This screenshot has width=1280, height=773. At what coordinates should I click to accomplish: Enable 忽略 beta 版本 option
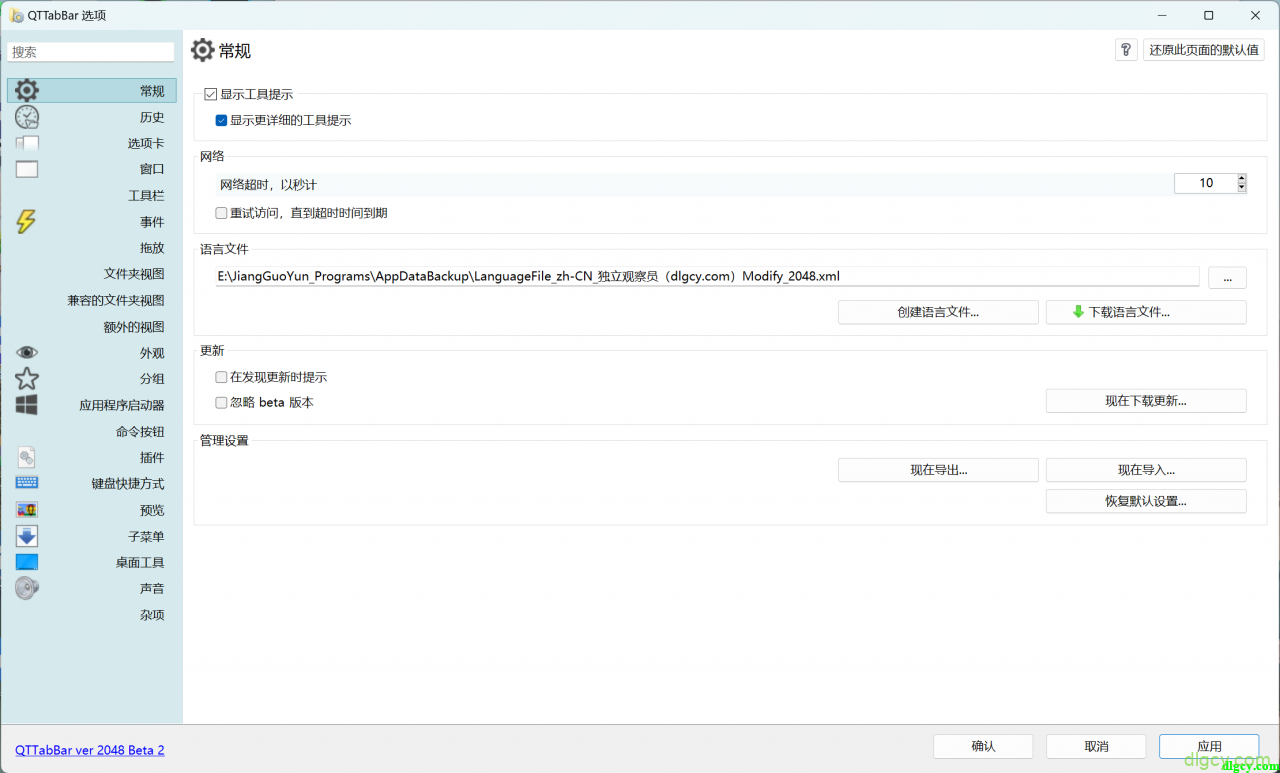[222, 402]
